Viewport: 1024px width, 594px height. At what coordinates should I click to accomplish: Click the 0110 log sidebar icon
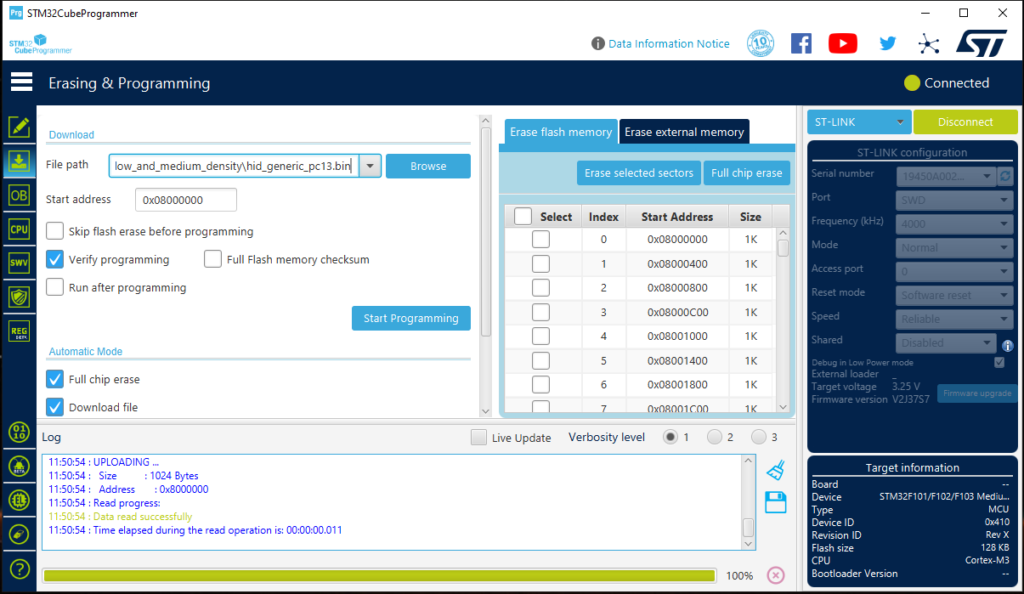pos(19,431)
